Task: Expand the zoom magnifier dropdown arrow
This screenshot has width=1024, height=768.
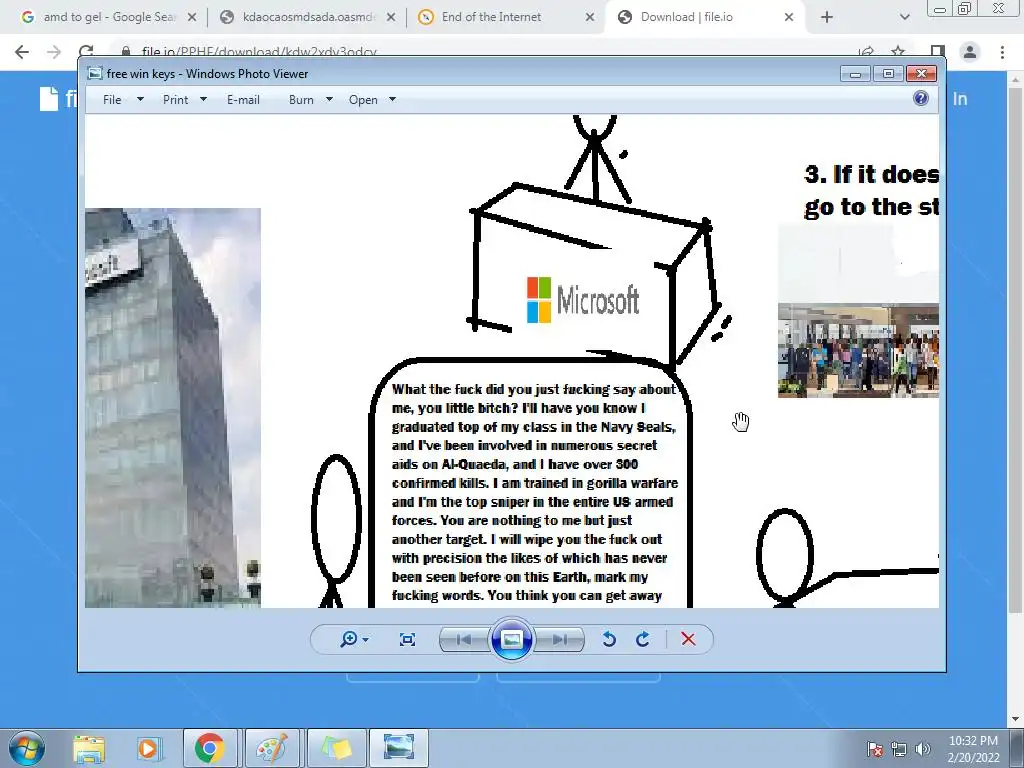Action: coord(365,639)
